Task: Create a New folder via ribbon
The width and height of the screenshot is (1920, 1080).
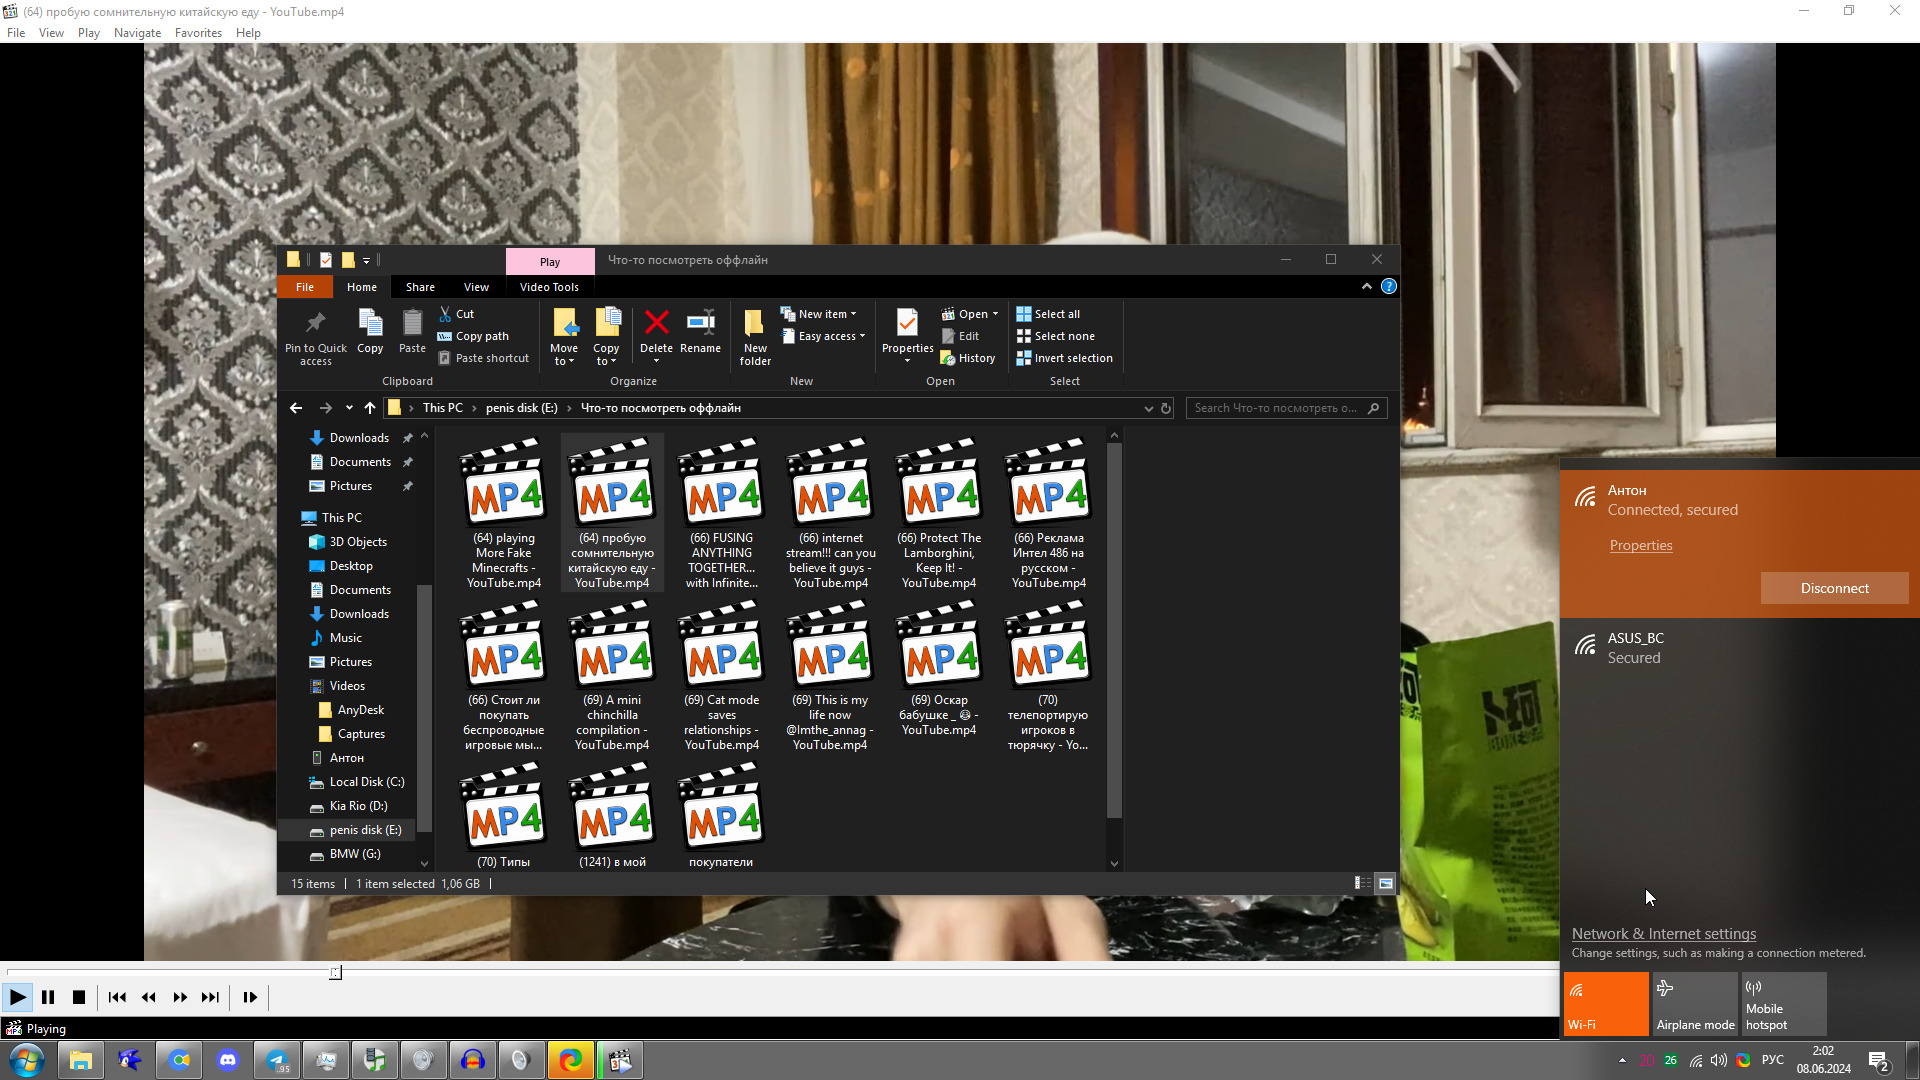Action: point(755,335)
